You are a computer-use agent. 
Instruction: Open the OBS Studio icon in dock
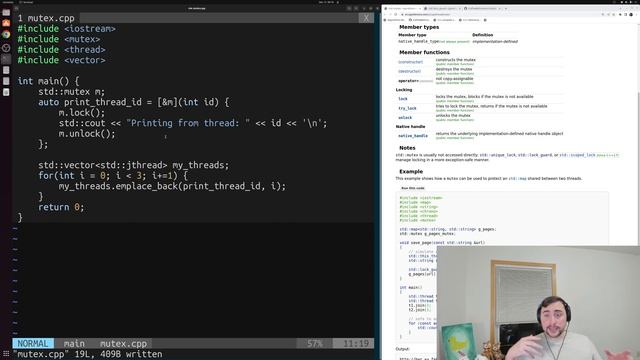[x=6, y=47]
